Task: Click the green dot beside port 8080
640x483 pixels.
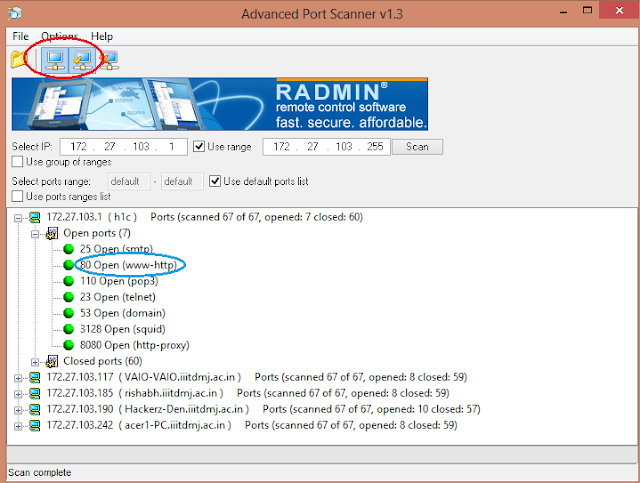Action: click(x=69, y=345)
